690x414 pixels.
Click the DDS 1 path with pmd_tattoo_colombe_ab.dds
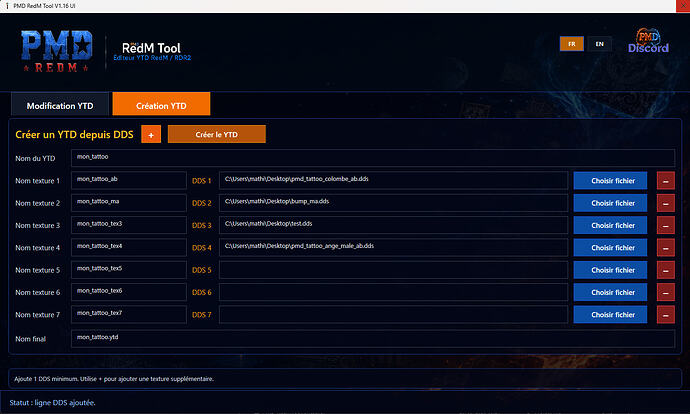(393, 180)
